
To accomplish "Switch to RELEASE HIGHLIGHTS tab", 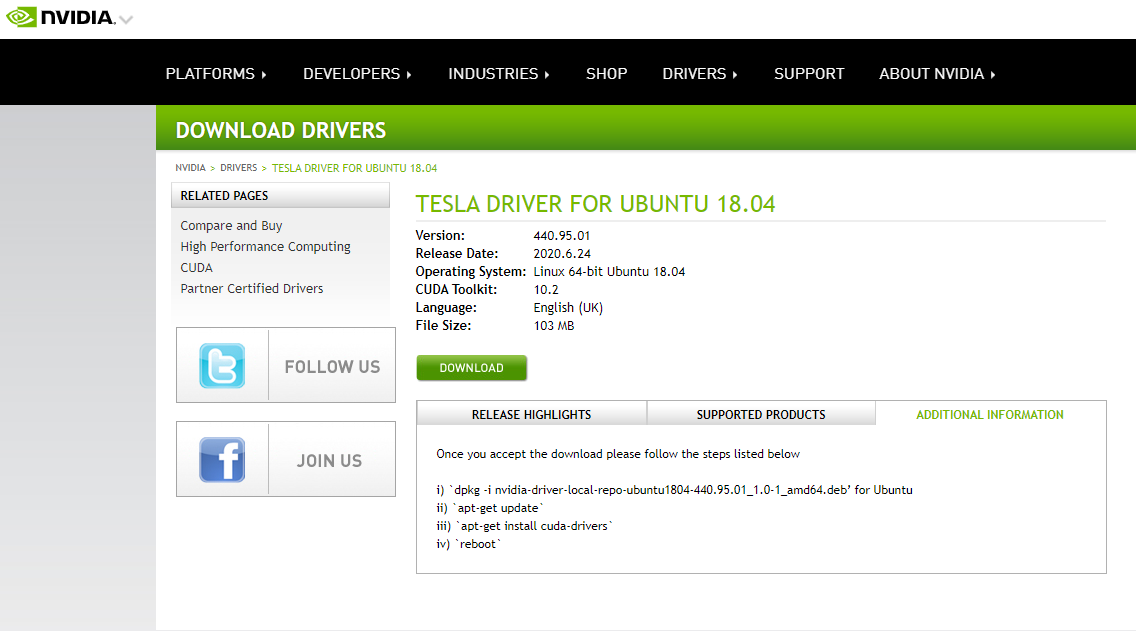I will pyautogui.click(x=531, y=414).
